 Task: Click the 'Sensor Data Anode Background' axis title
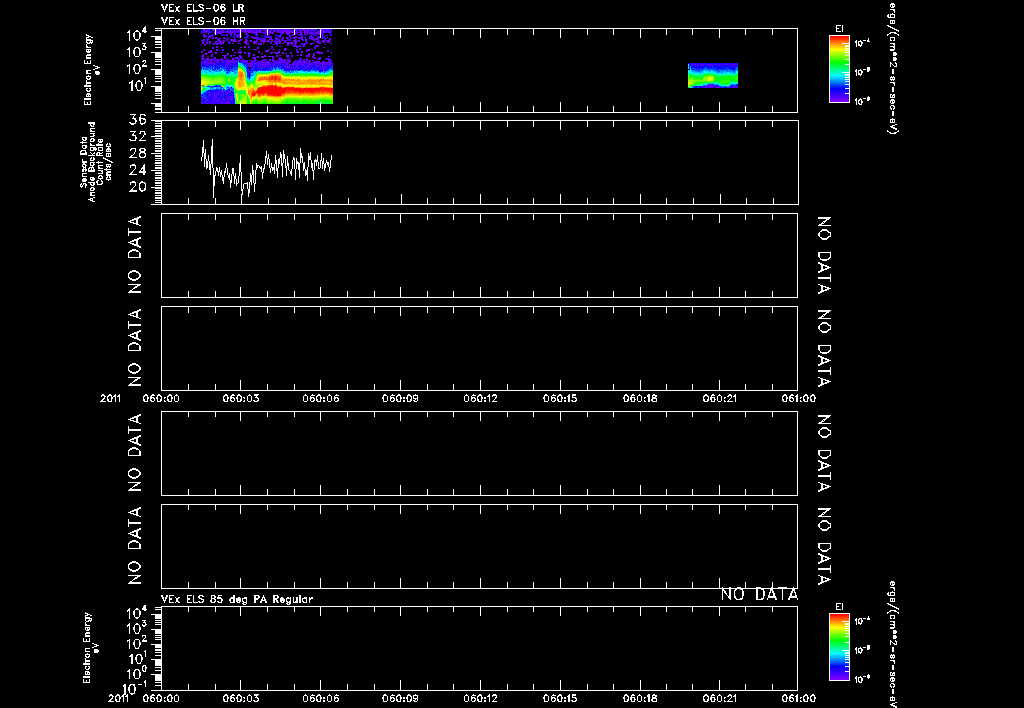click(88, 161)
